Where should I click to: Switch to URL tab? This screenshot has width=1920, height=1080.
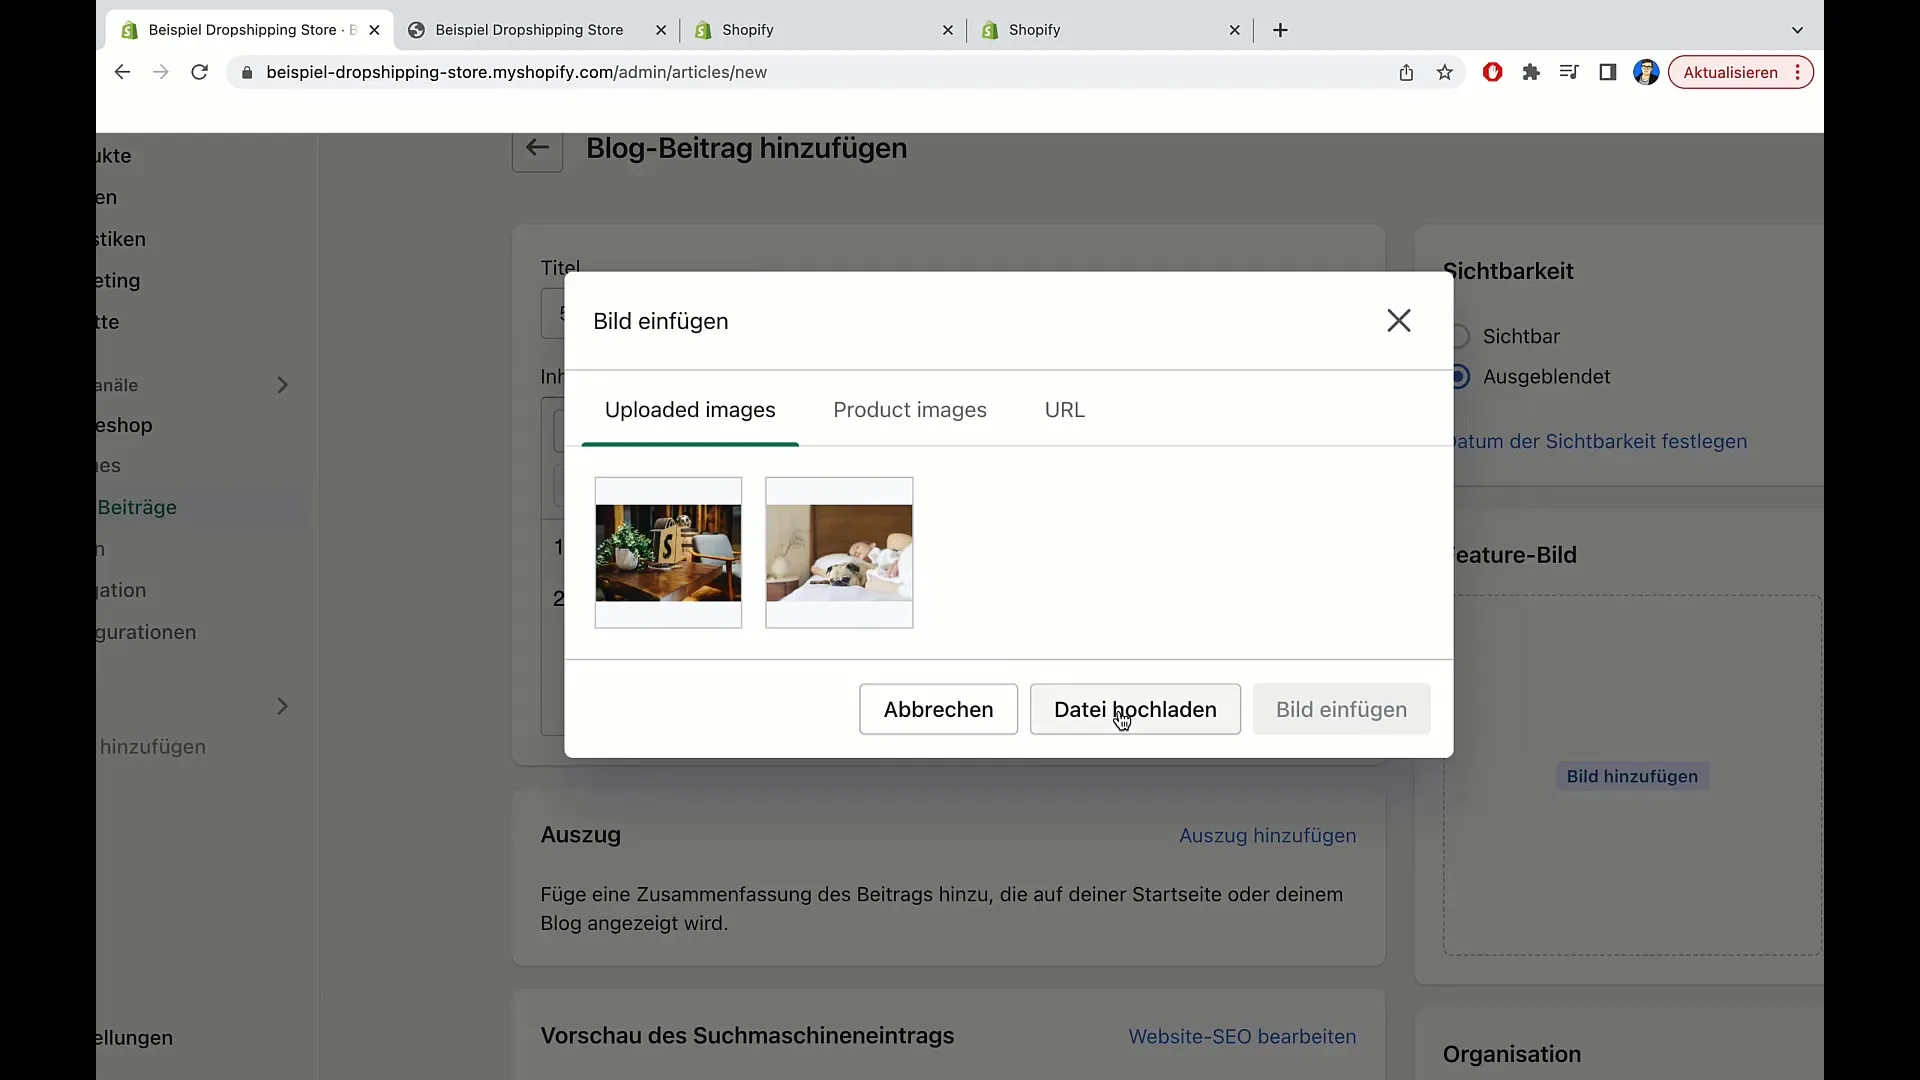coord(1065,410)
